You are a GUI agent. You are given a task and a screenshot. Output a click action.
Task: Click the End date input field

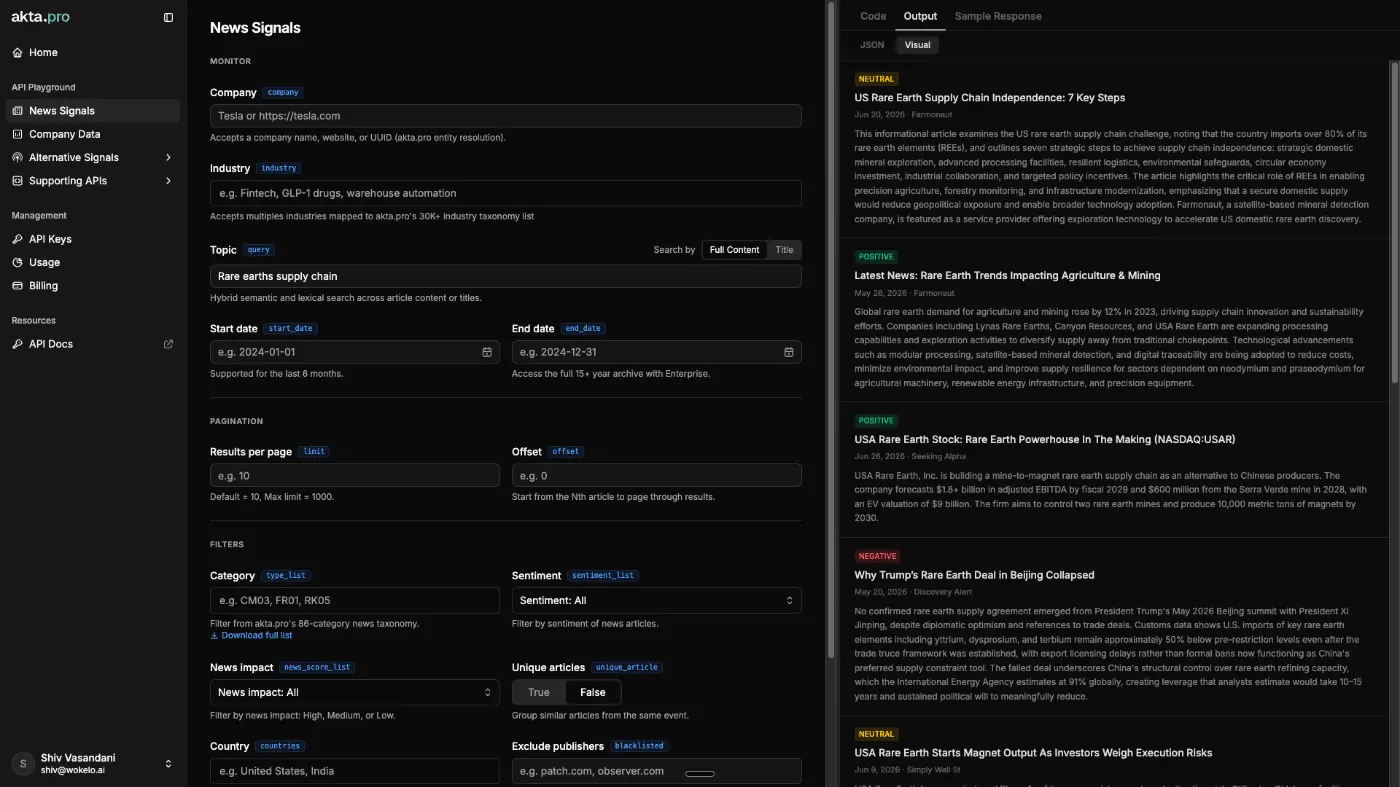click(657, 352)
